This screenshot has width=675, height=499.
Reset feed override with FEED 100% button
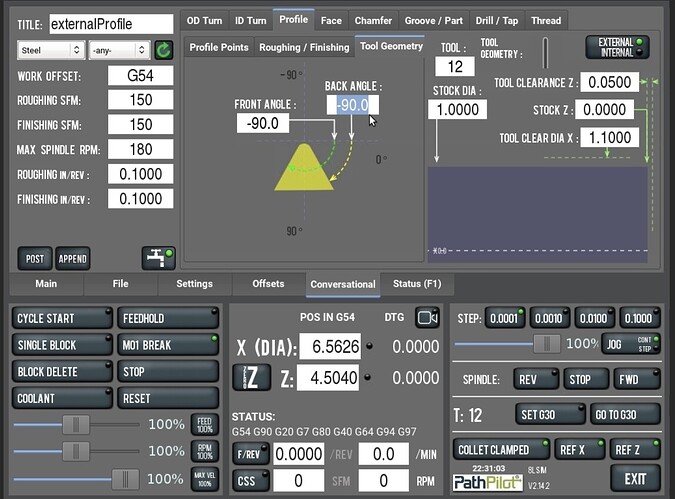[x=204, y=425]
